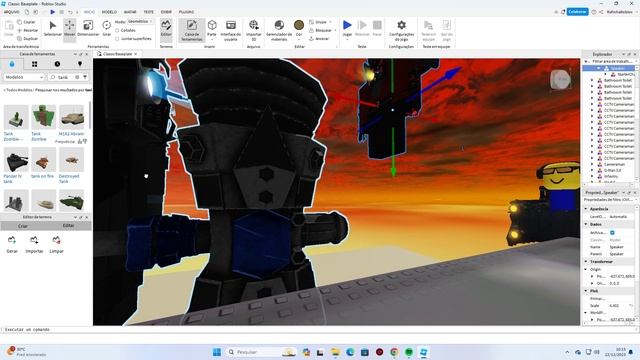Click the taskbar Pesquisar search box
The width and height of the screenshot is (640, 360).
click(x=261, y=352)
